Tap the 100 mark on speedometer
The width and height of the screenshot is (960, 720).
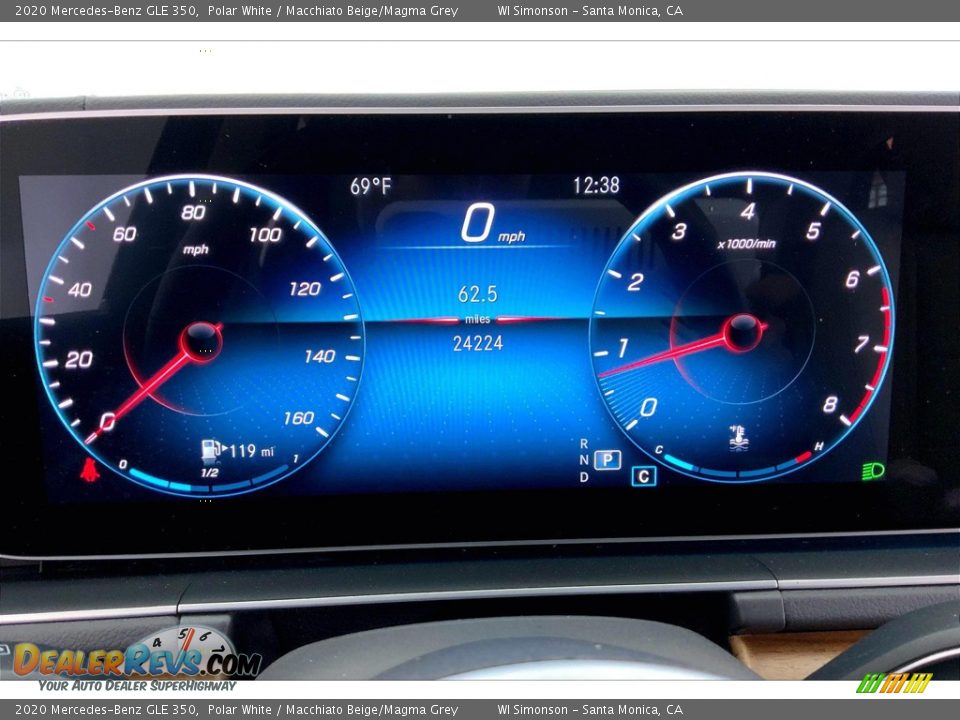click(265, 234)
